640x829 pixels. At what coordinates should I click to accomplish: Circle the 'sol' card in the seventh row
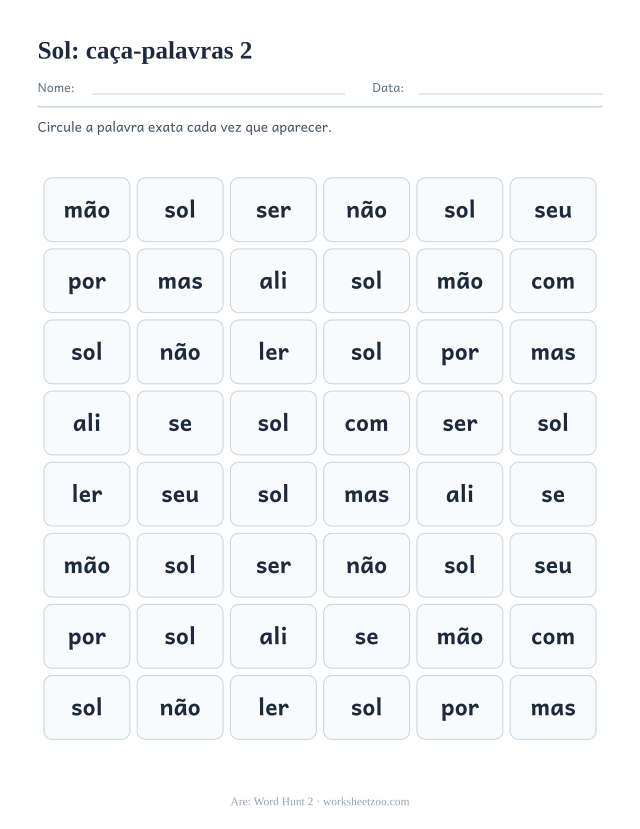click(180, 637)
